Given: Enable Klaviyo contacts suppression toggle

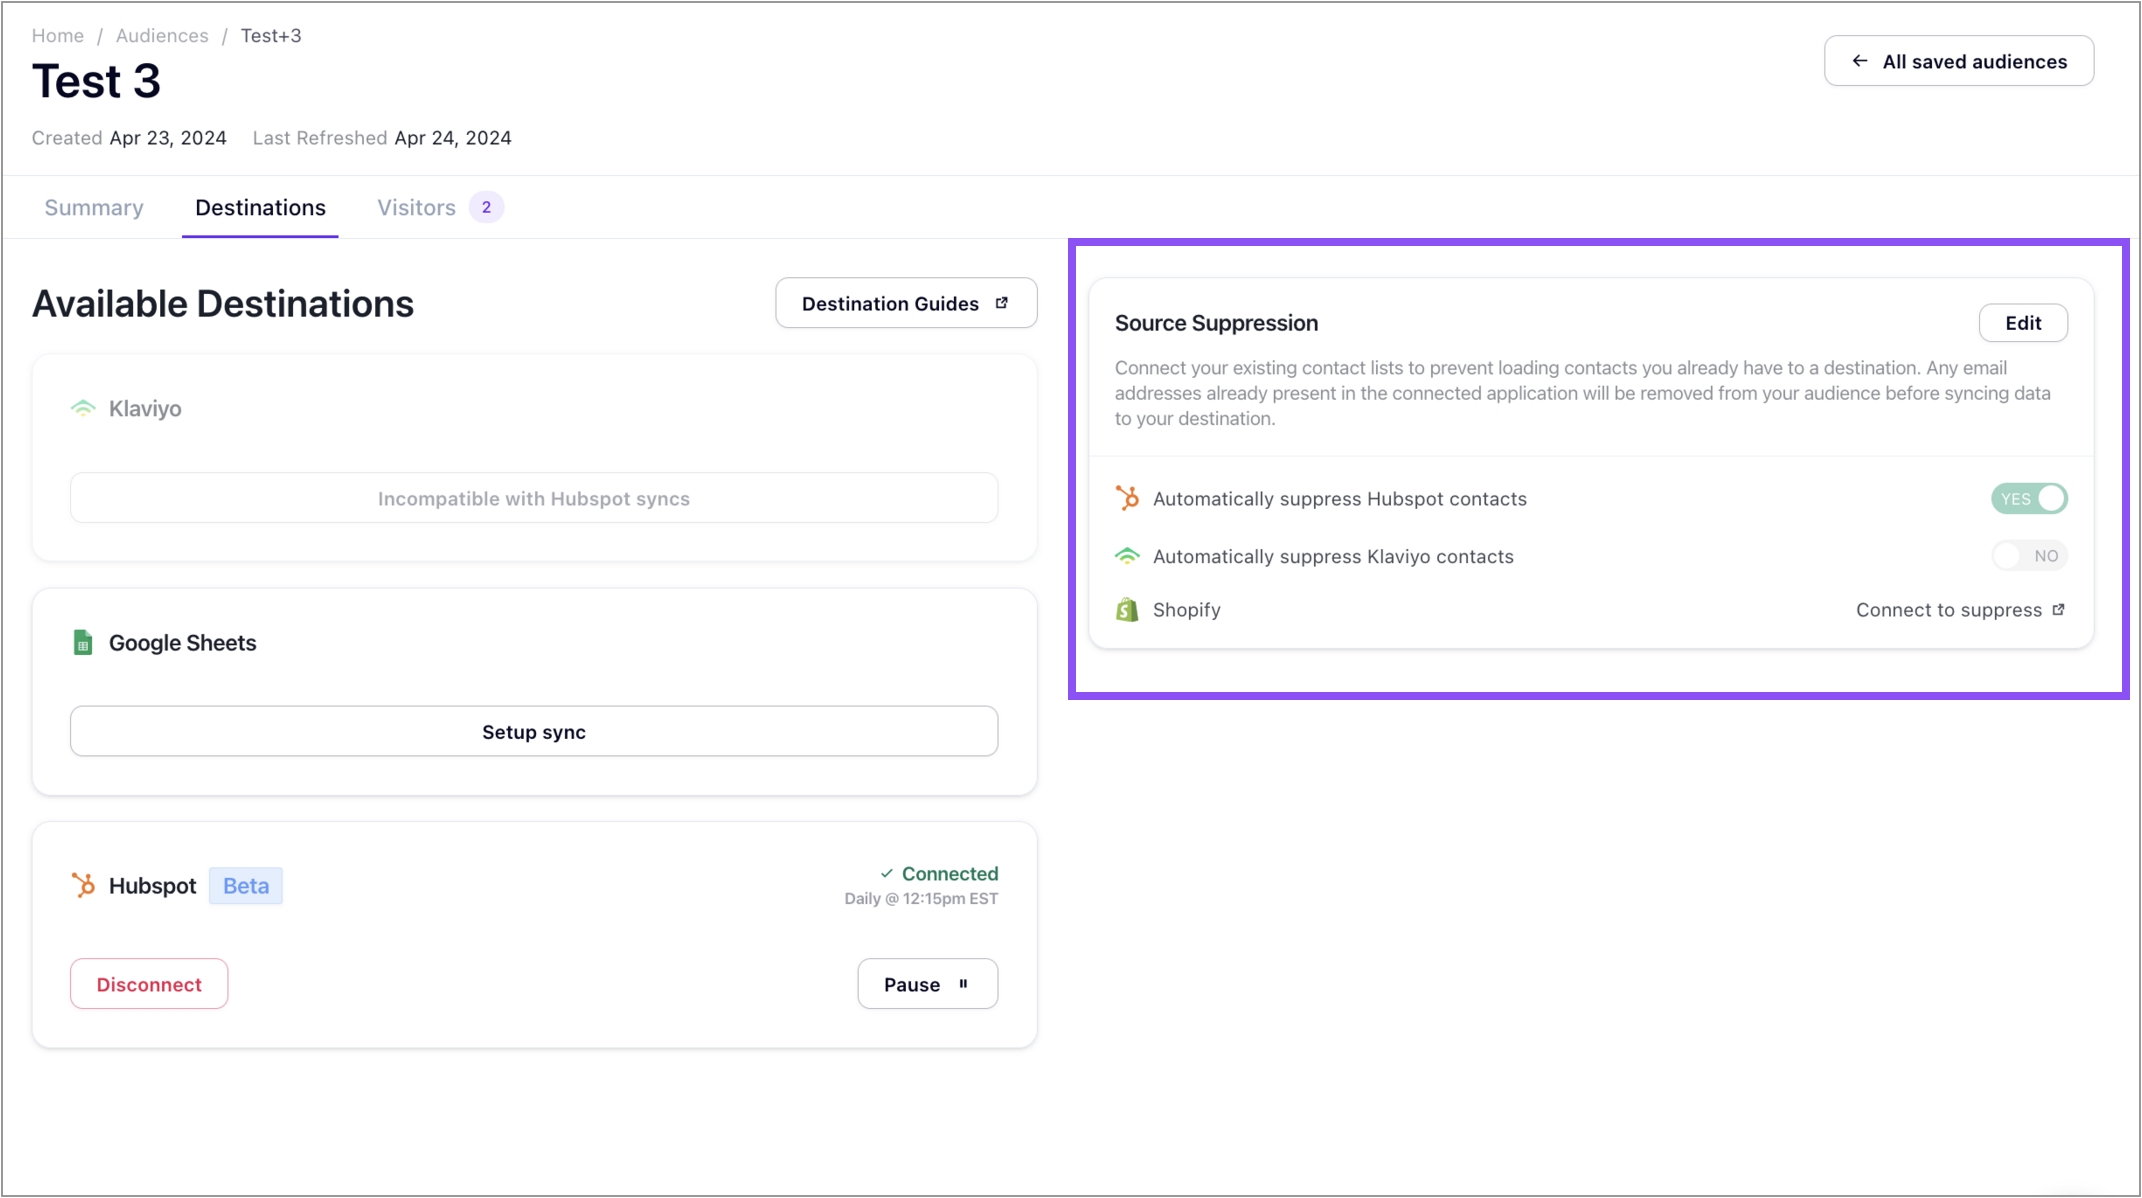Looking at the screenshot, I should tap(2029, 556).
